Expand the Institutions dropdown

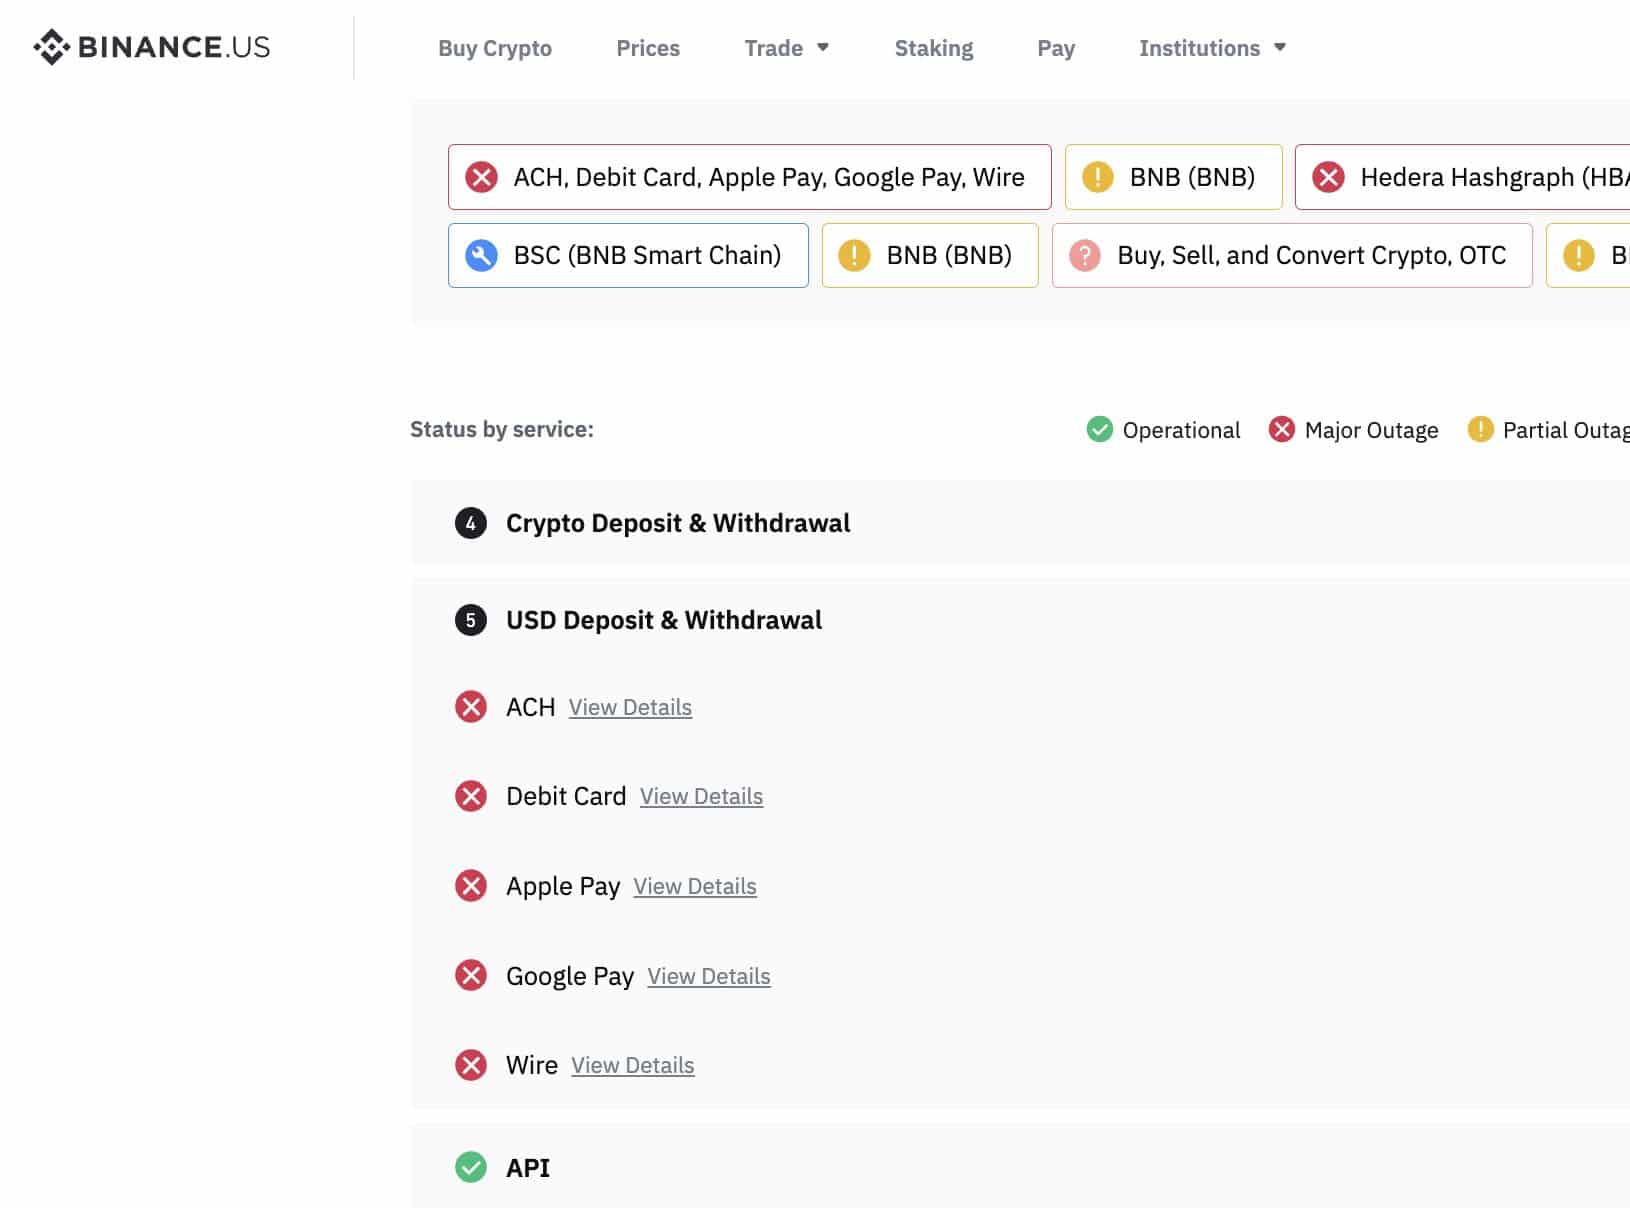1212,48
